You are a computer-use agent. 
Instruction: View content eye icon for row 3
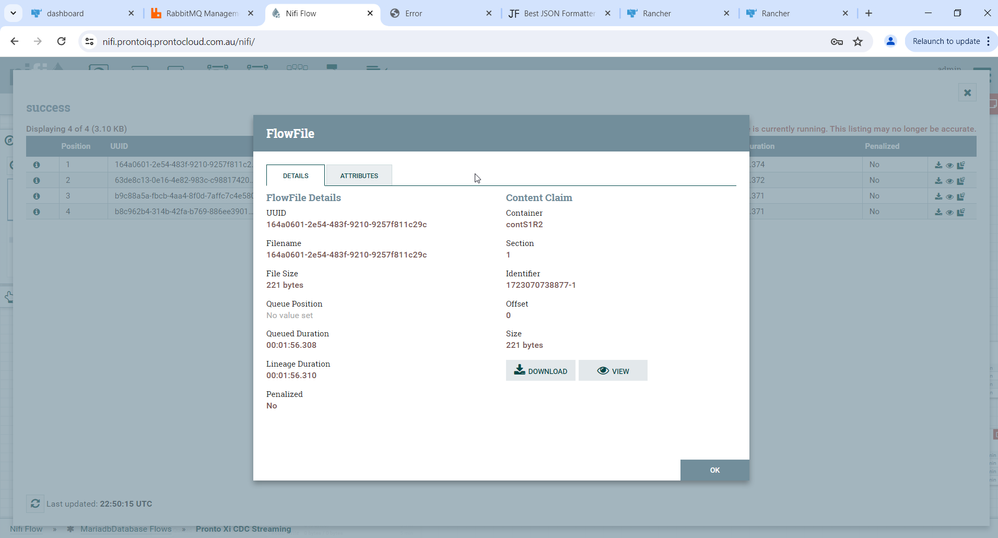click(x=950, y=196)
